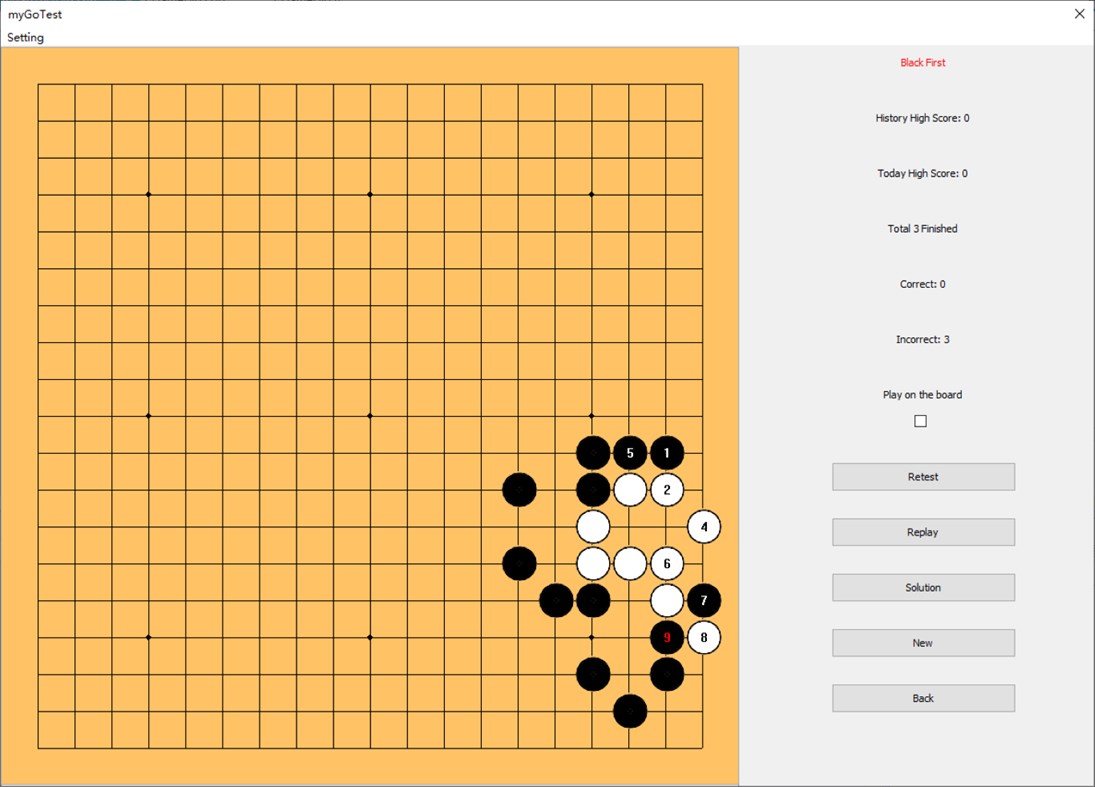
Task: Close the myGoTest window
Action: coord(1078,13)
